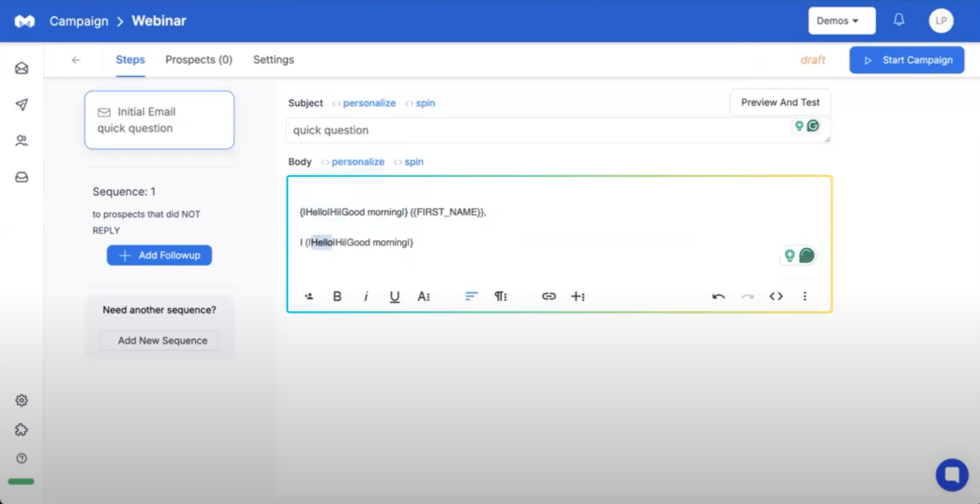Viewport: 980px width, 504px height.
Task: Switch to the Settings tab
Action: pyautogui.click(x=273, y=60)
